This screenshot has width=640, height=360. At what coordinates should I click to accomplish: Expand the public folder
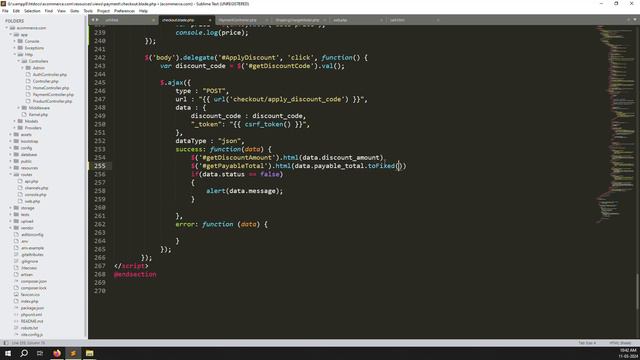11,161
